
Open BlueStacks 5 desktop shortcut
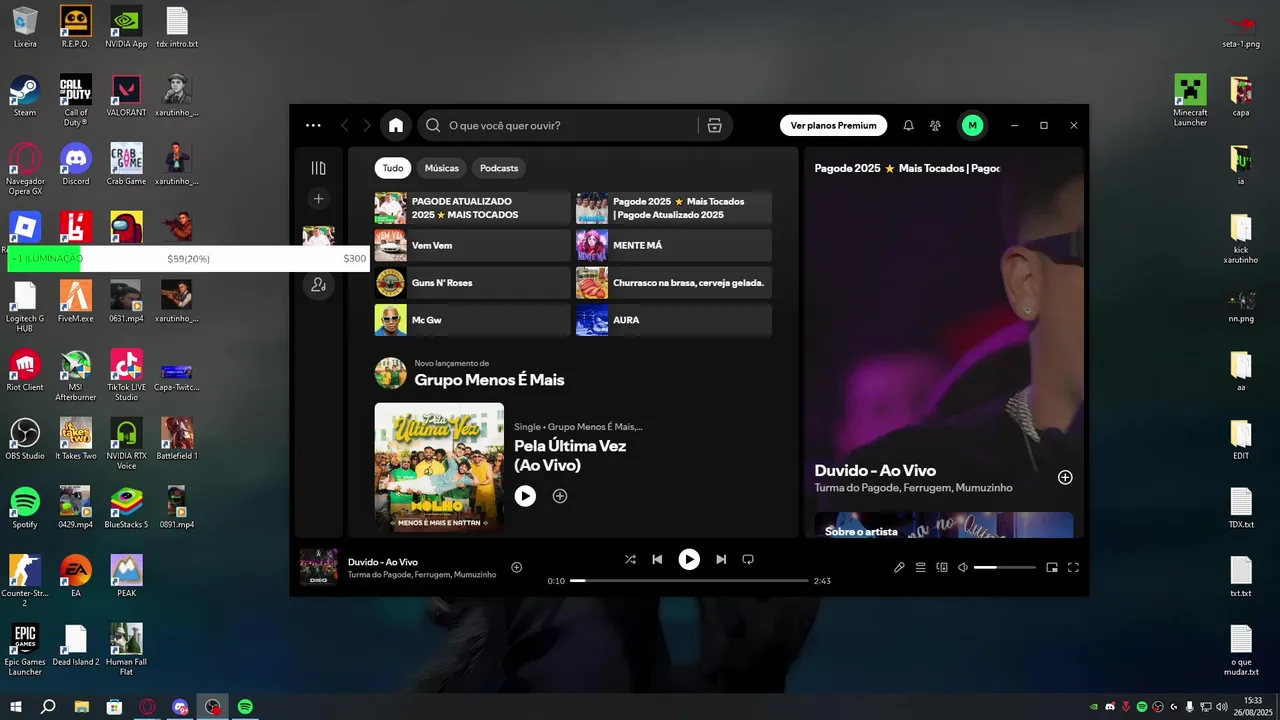coord(126,508)
